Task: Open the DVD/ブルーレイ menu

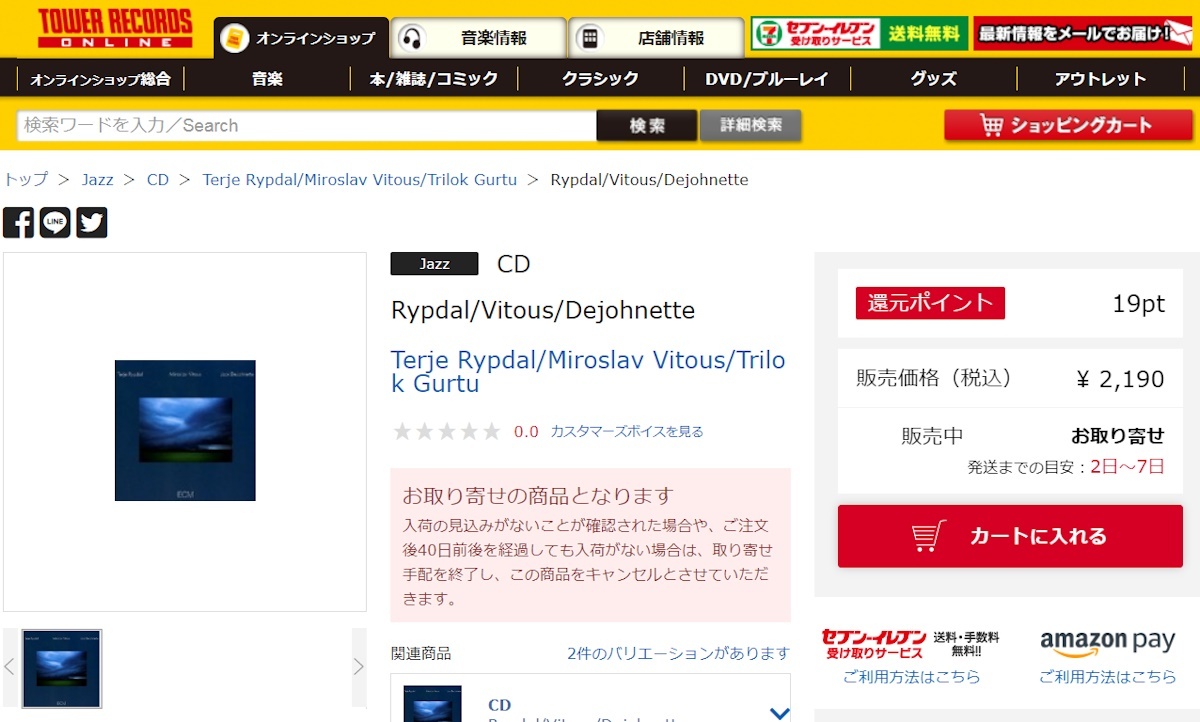Action: [x=767, y=79]
